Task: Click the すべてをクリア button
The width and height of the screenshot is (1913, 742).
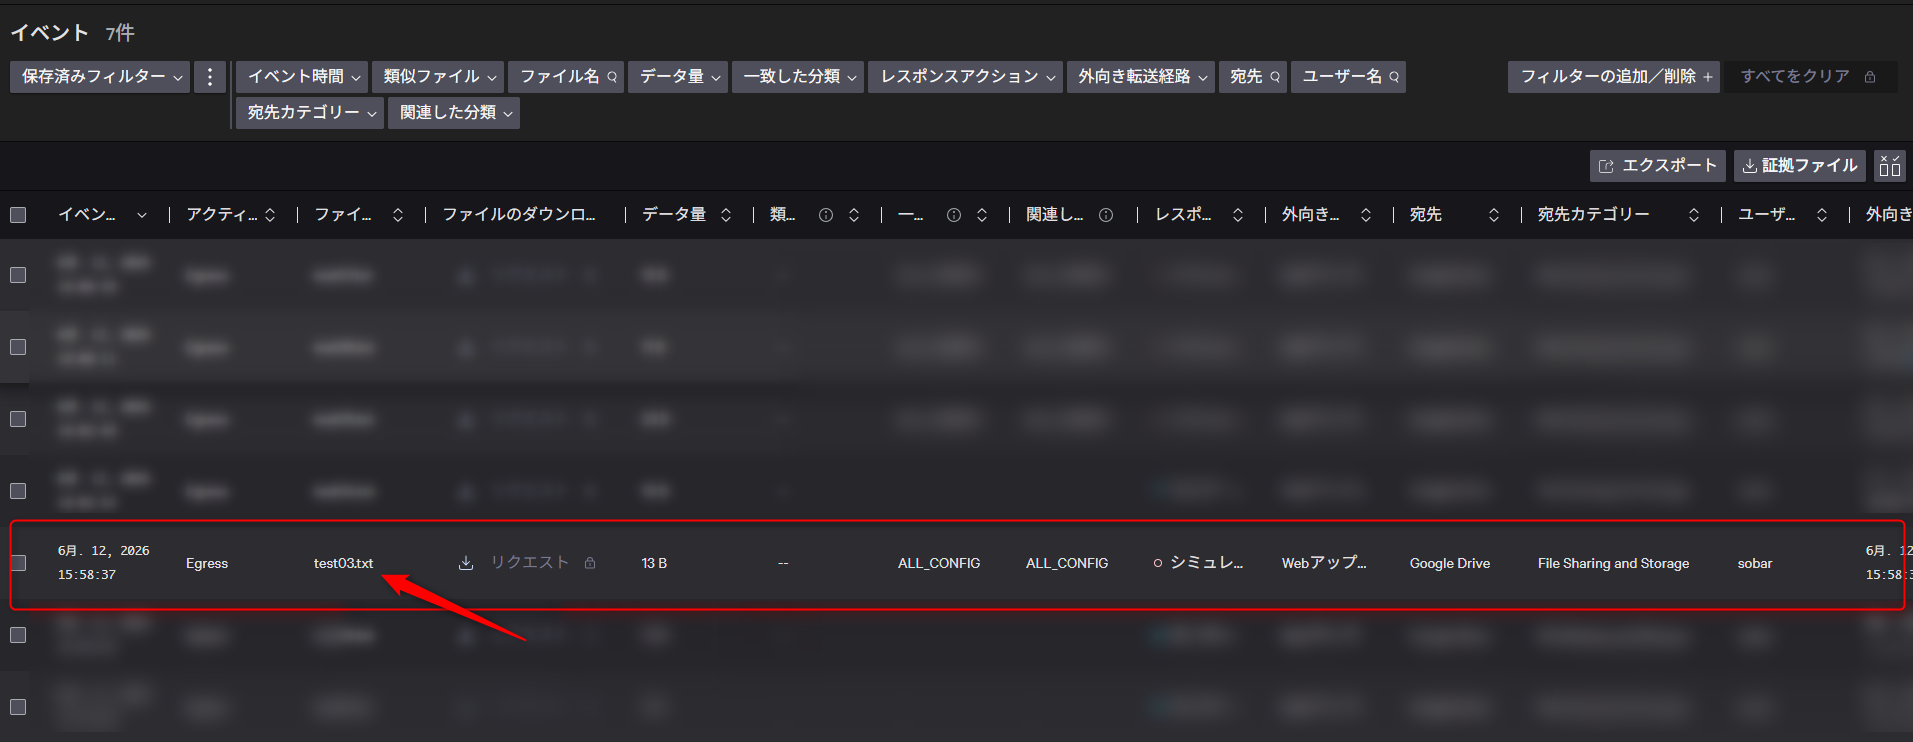Action: click(x=1809, y=77)
